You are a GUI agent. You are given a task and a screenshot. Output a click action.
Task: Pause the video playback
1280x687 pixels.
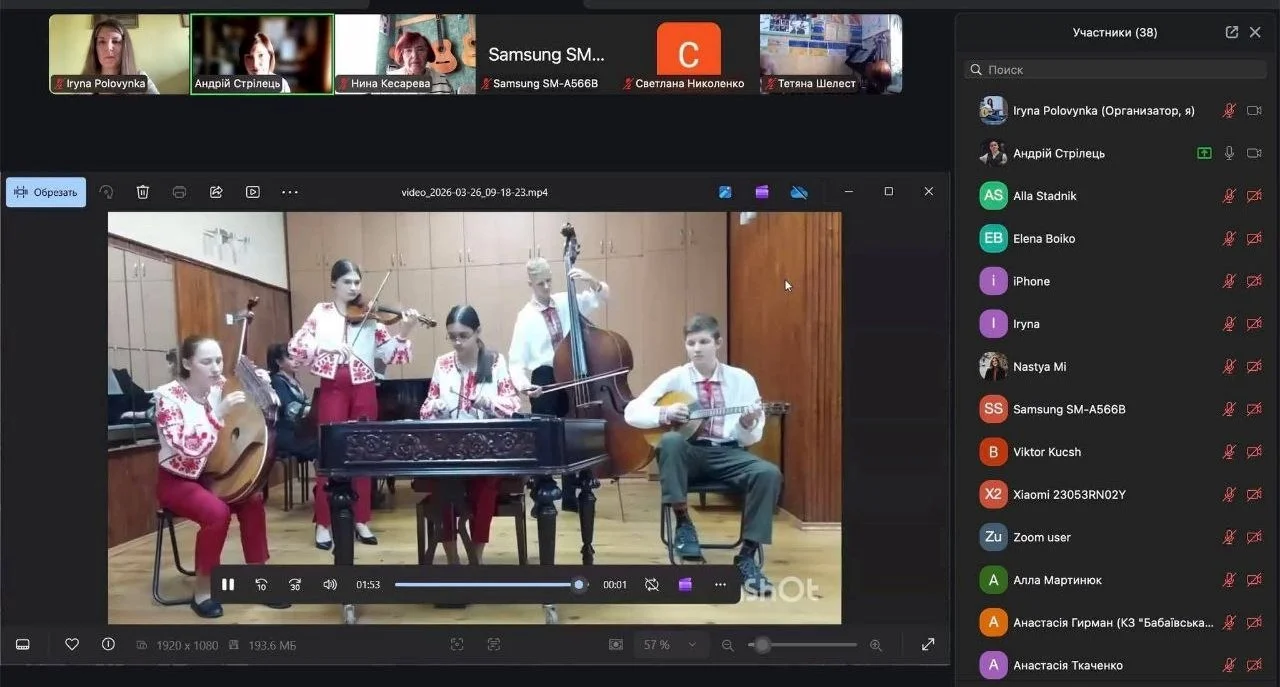click(x=228, y=585)
